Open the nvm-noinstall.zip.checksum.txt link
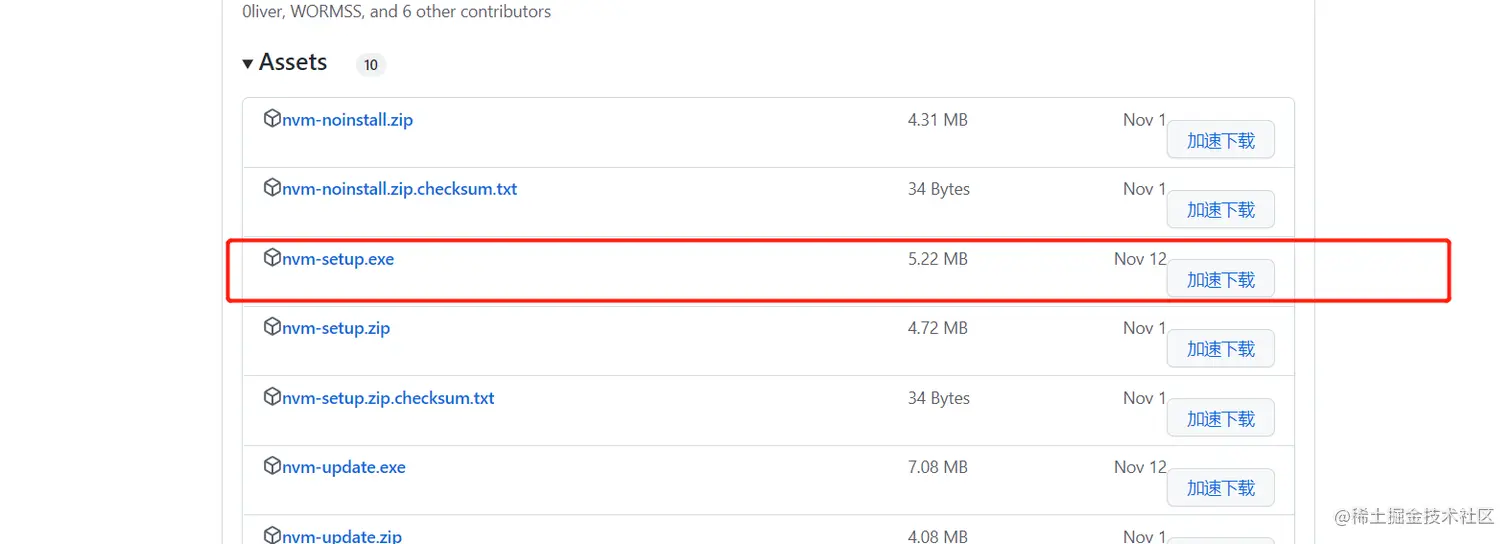This screenshot has height=544, width=1512. click(399, 189)
